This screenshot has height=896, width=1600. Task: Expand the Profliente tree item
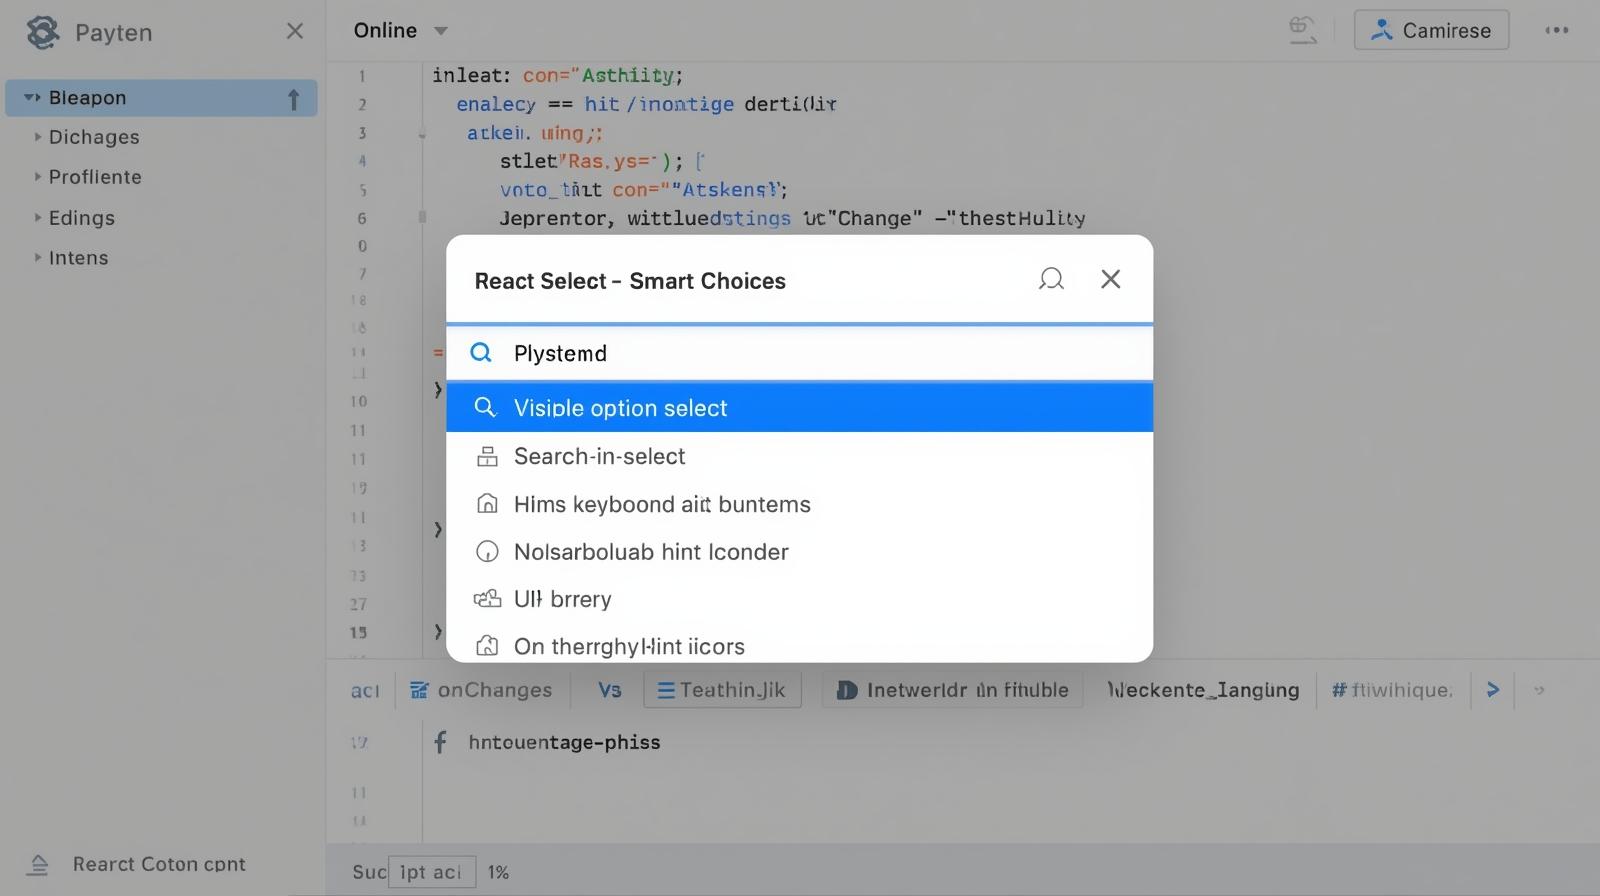[x=38, y=177]
